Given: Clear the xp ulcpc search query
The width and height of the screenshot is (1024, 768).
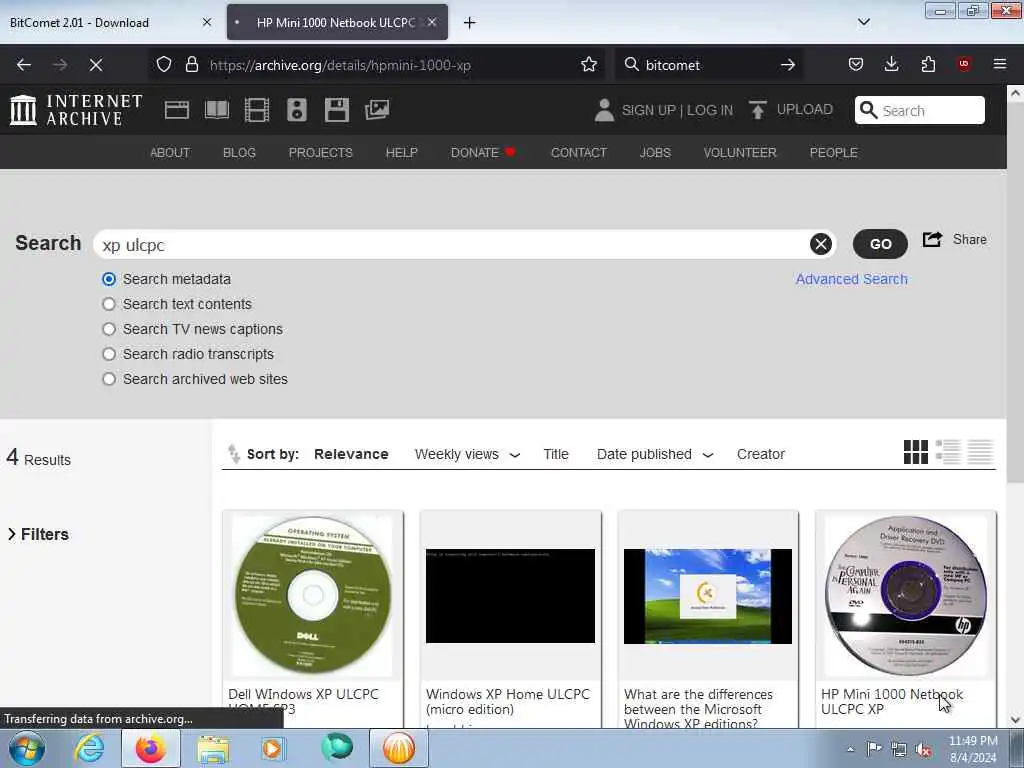Looking at the screenshot, I should click(821, 244).
